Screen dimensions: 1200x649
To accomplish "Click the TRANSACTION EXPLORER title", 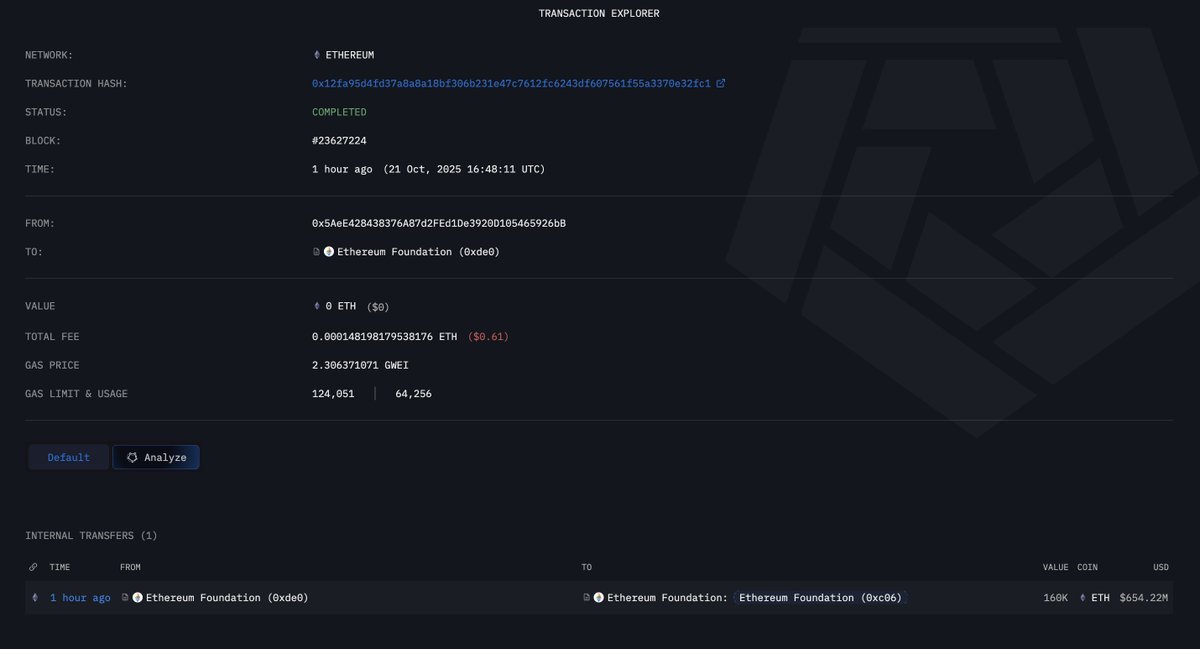I will tap(599, 14).
